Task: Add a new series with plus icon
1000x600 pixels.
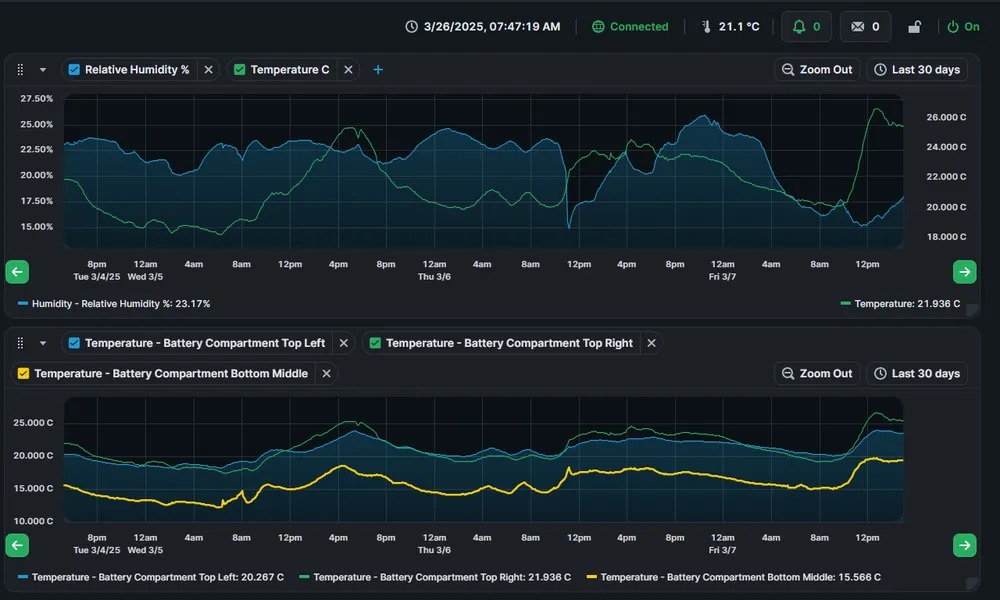Action: (x=378, y=70)
